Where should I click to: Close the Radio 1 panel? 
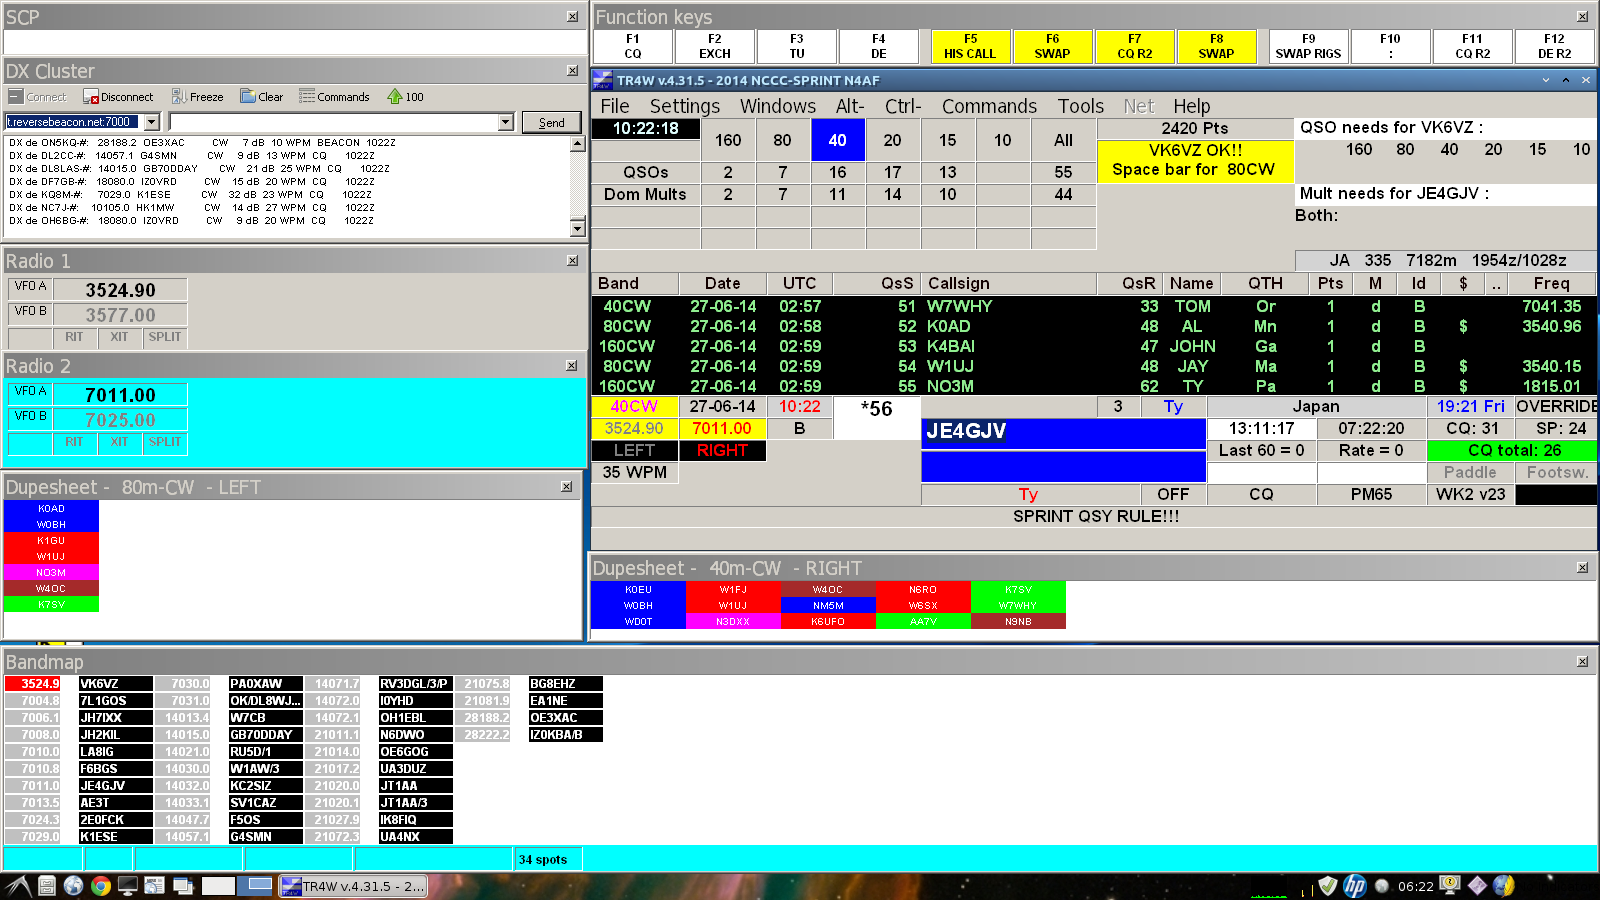[x=572, y=261]
